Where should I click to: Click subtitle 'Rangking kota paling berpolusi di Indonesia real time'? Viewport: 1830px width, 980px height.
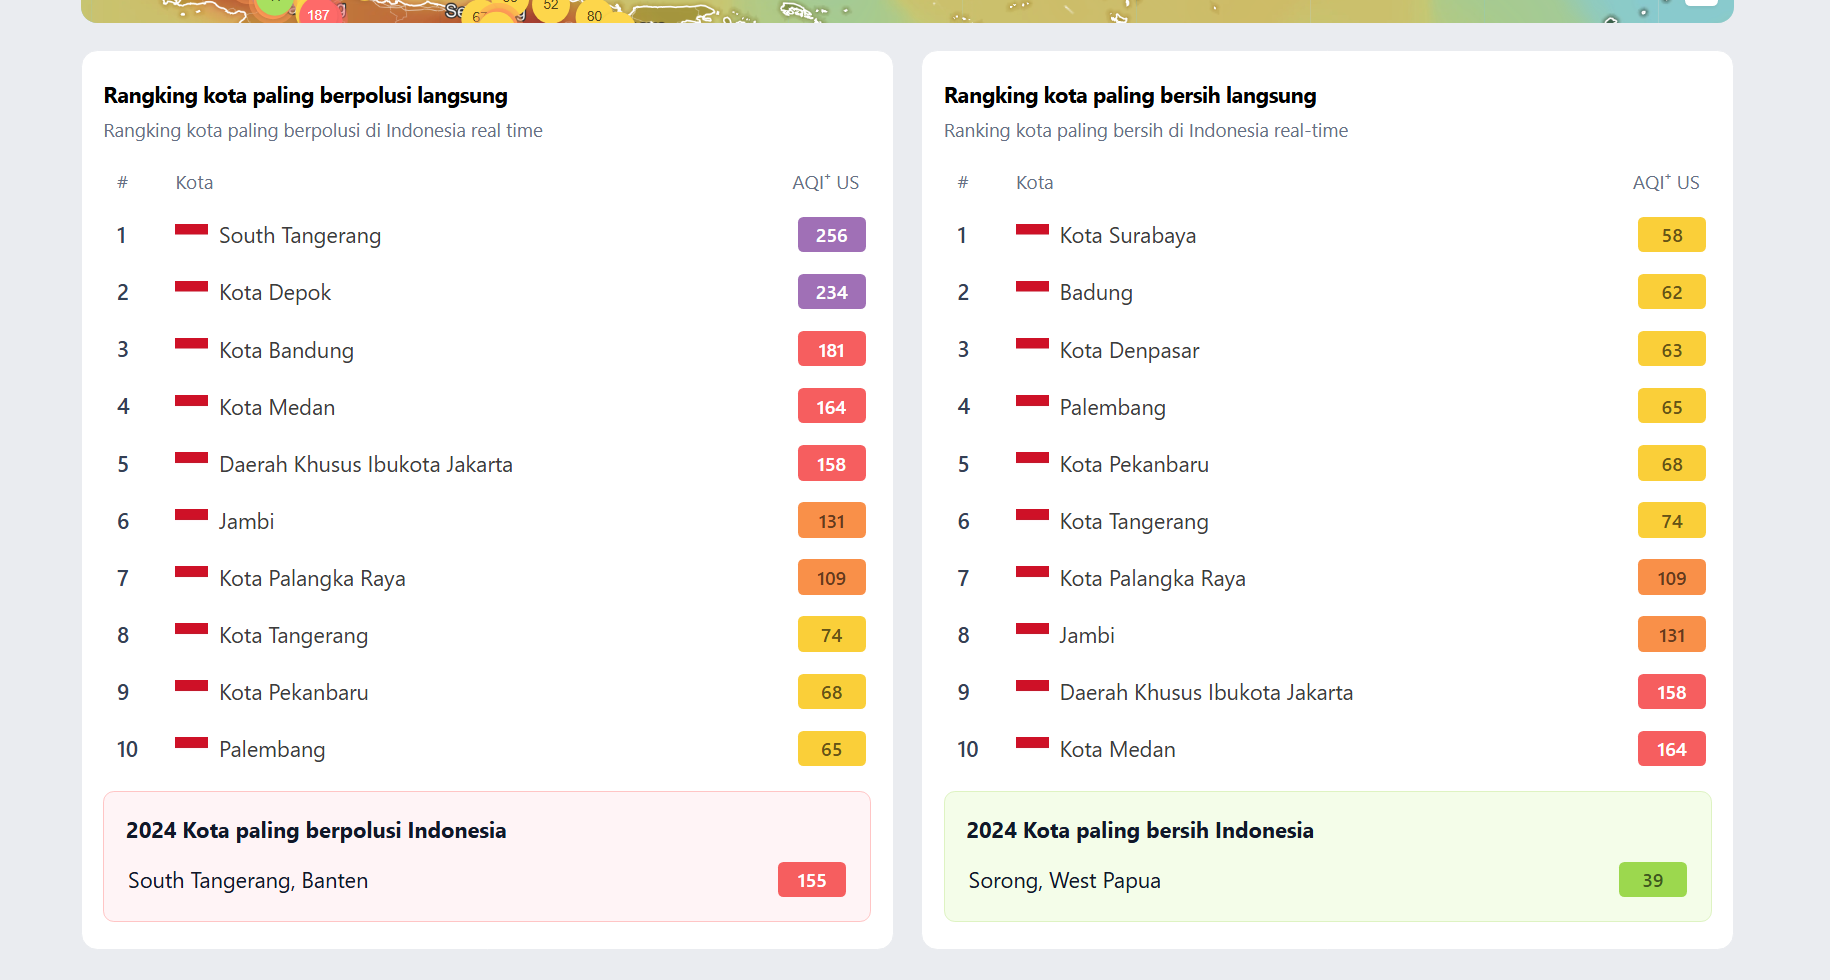323,131
